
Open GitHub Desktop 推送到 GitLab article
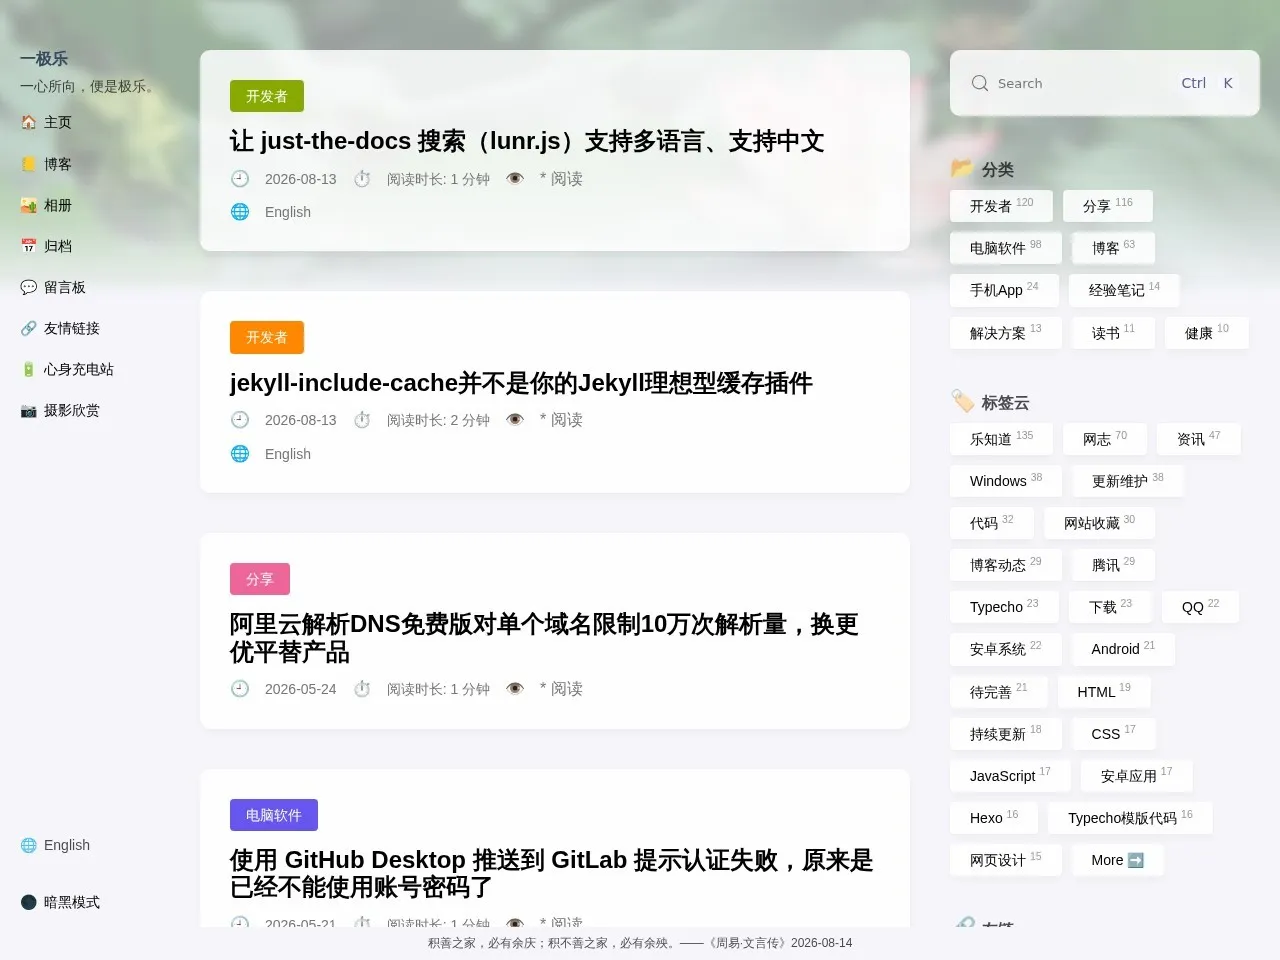pyautogui.click(x=551, y=873)
